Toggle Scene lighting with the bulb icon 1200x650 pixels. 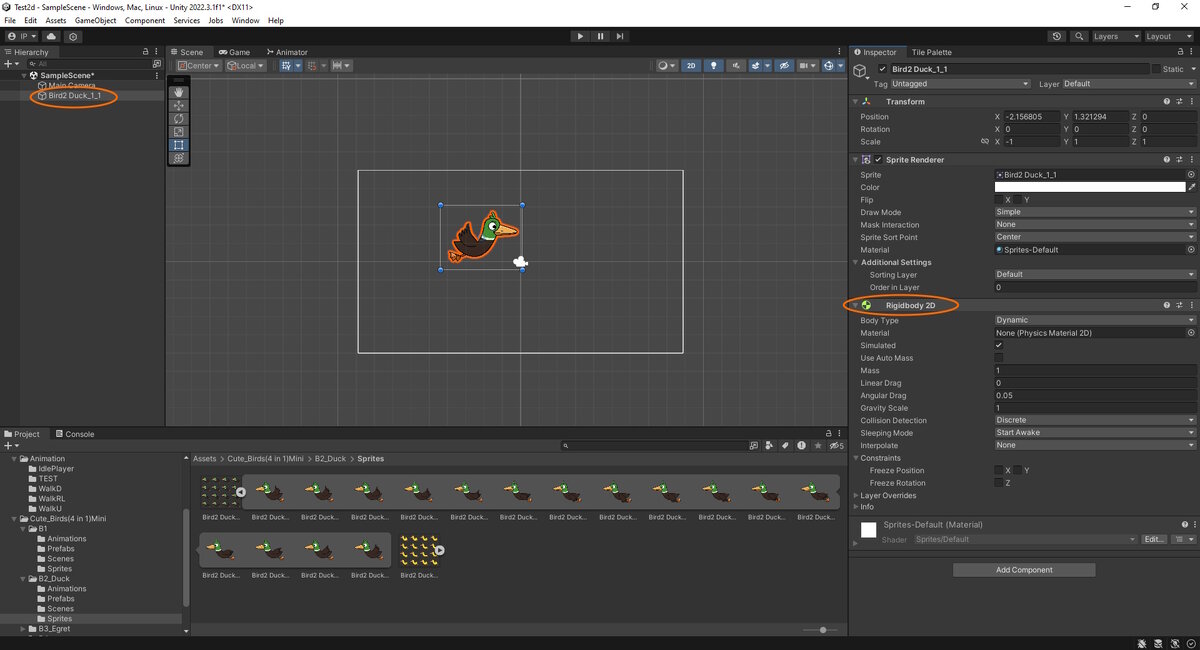[x=714, y=66]
